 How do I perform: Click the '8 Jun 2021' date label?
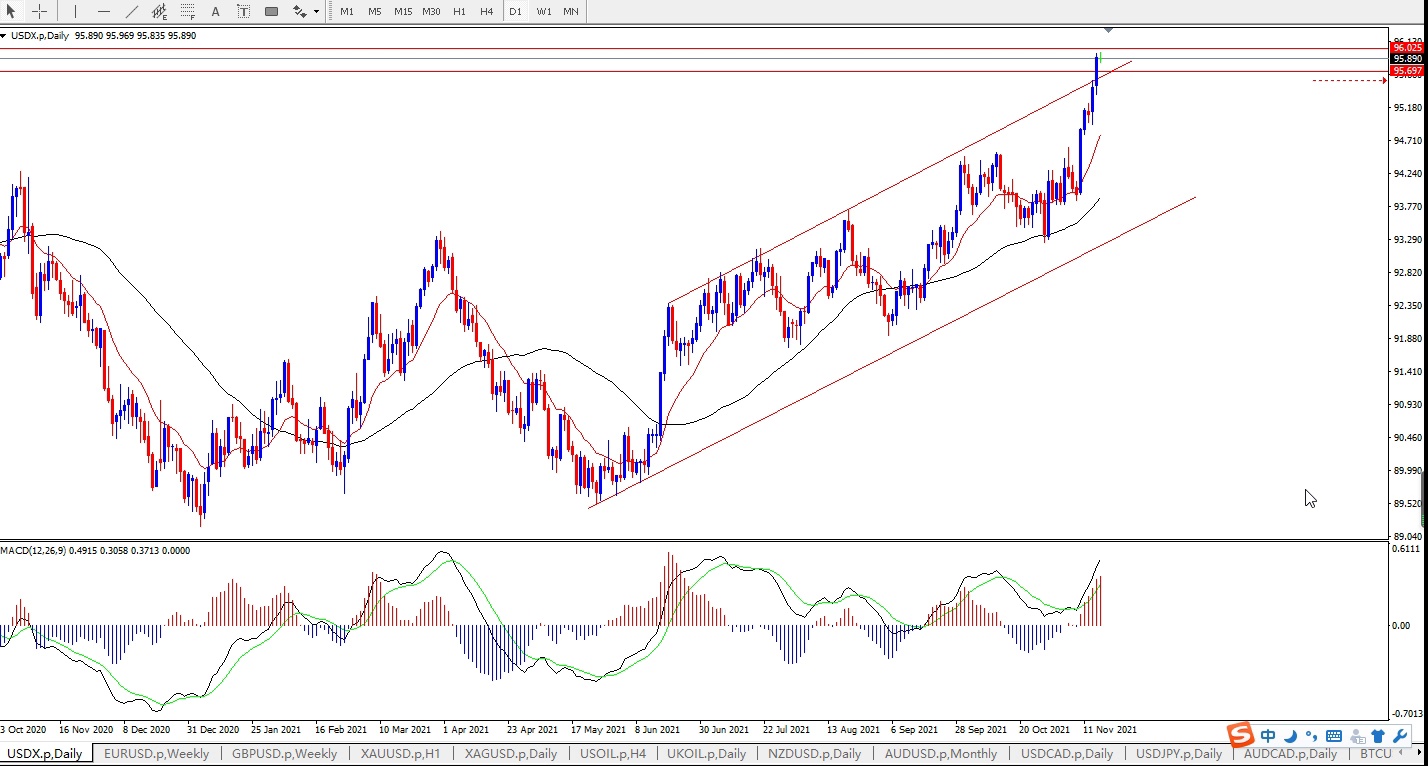656,729
